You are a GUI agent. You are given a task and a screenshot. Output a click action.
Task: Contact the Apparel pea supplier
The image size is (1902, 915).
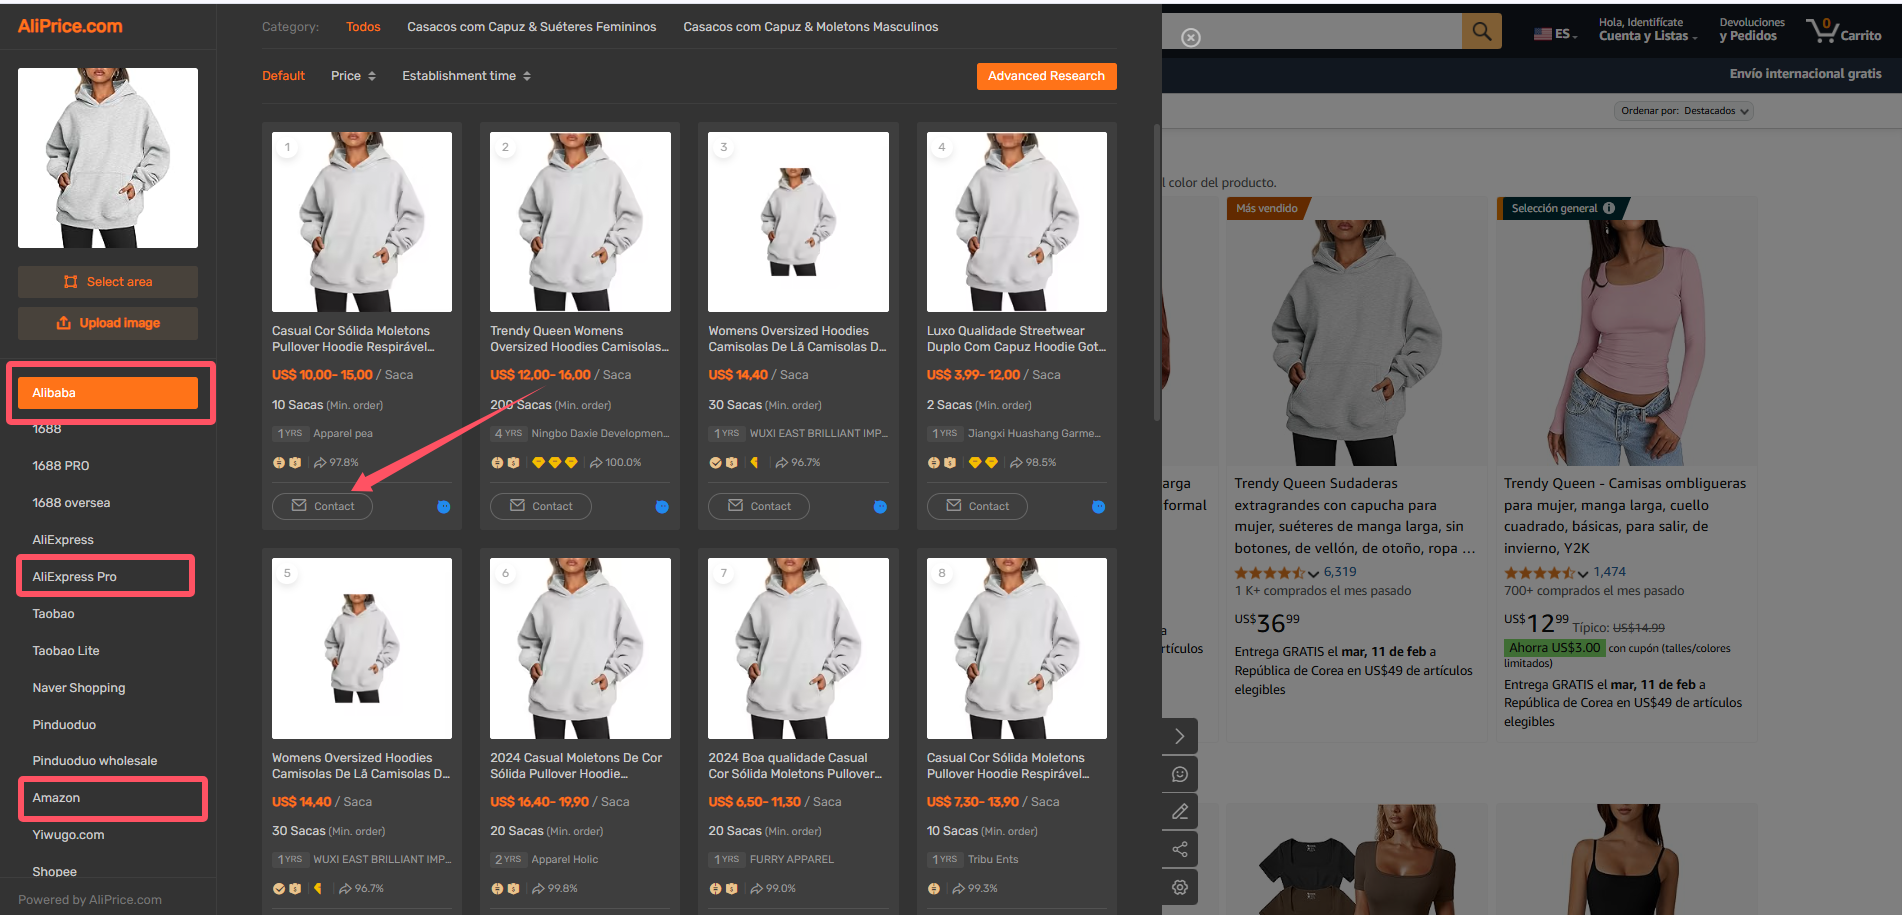[322, 506]
